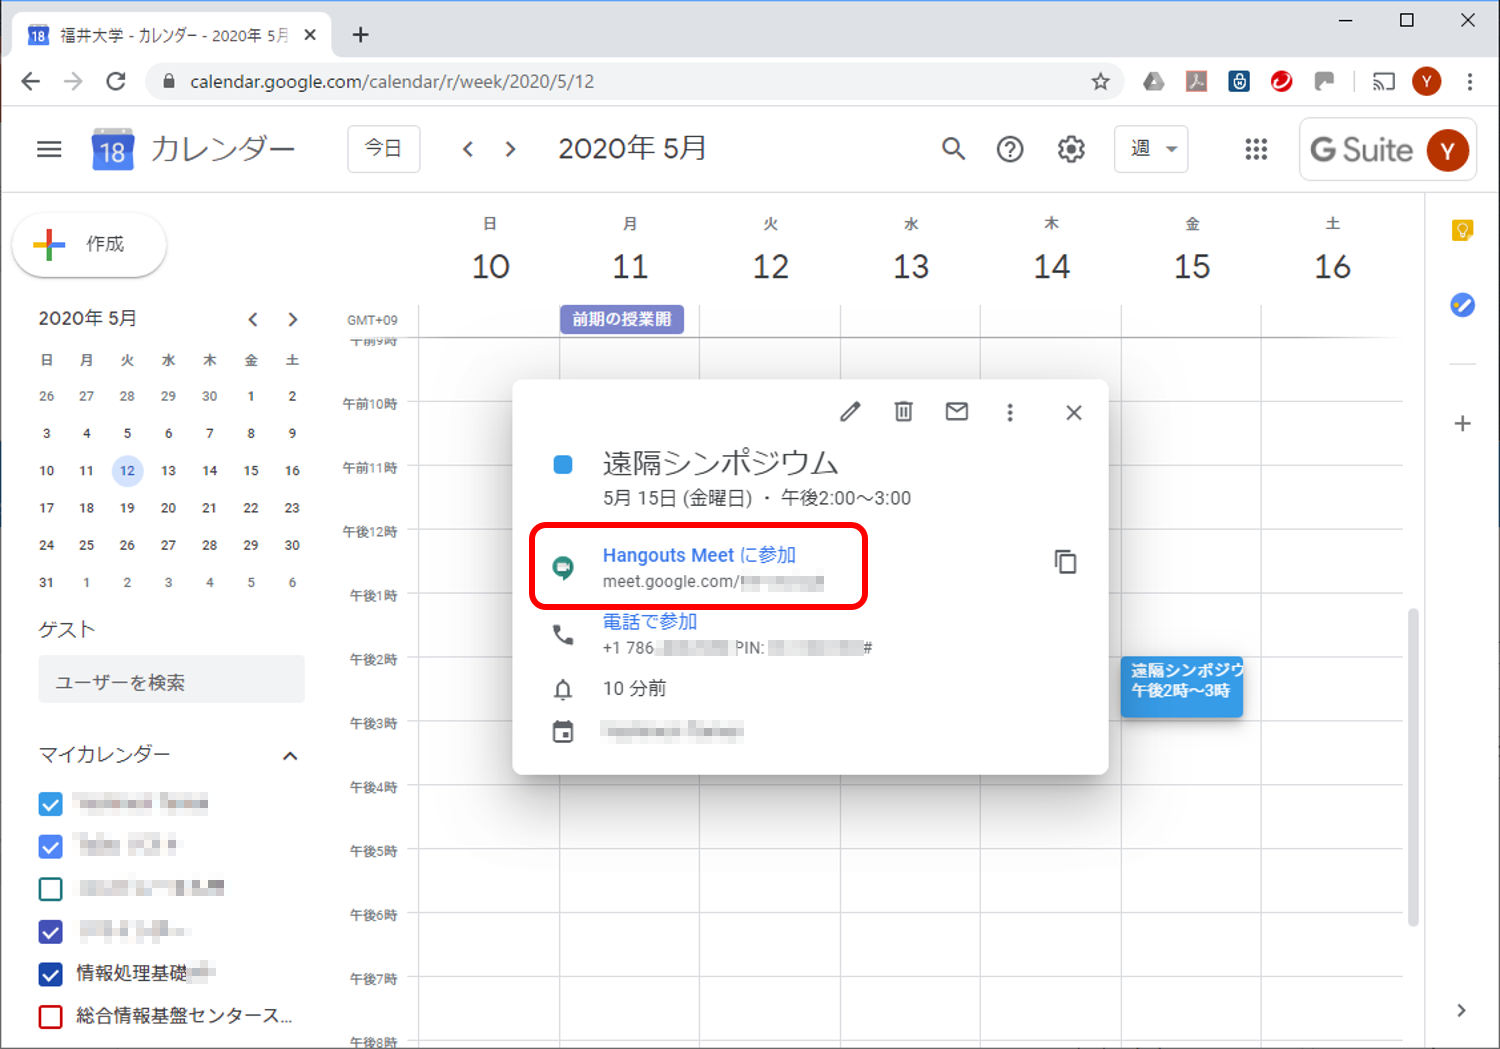Open event options three-dot menu

pyautogui.click(x=1010, y=412)
